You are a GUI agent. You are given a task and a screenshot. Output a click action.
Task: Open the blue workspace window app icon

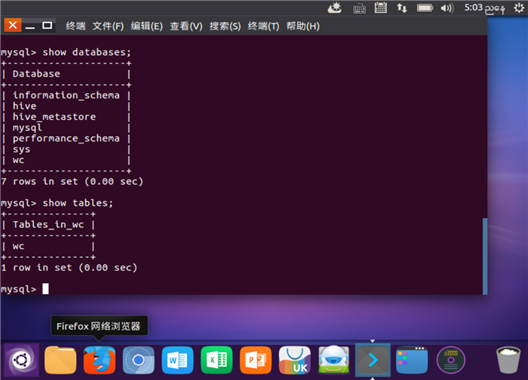click(x=412, y=360)
